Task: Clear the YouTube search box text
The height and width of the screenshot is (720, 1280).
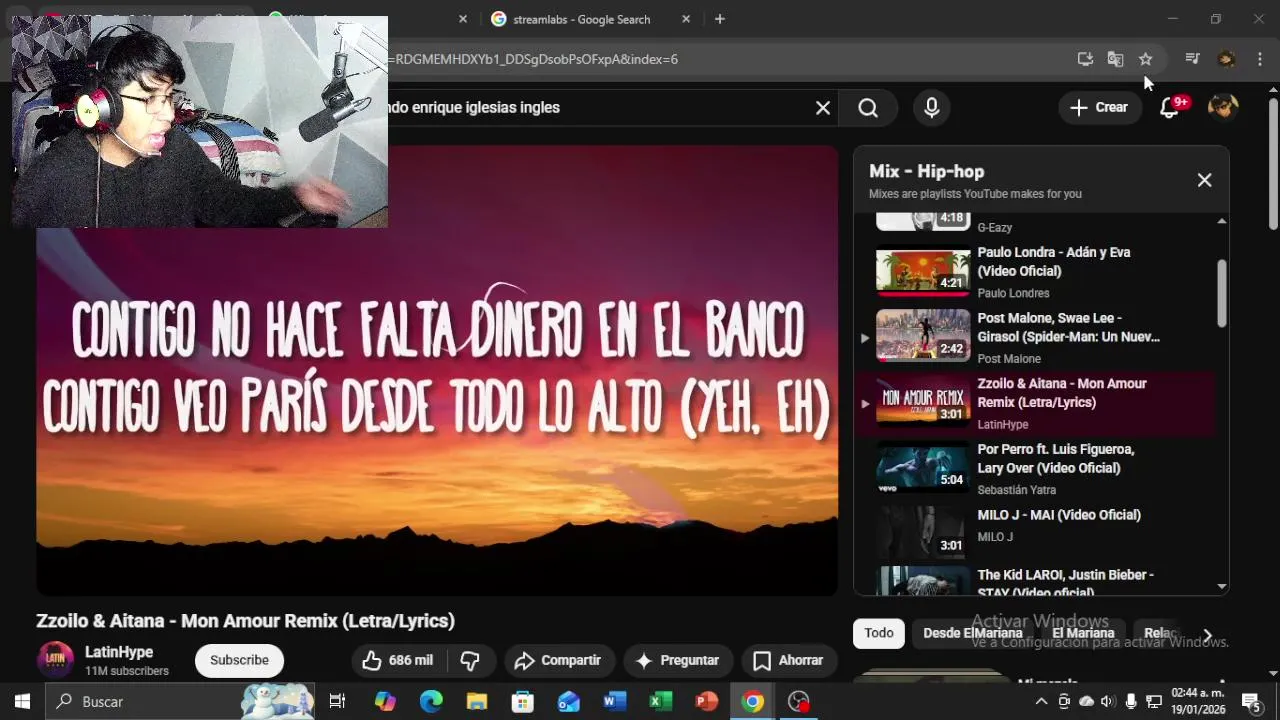Action: tap(823, 108)
